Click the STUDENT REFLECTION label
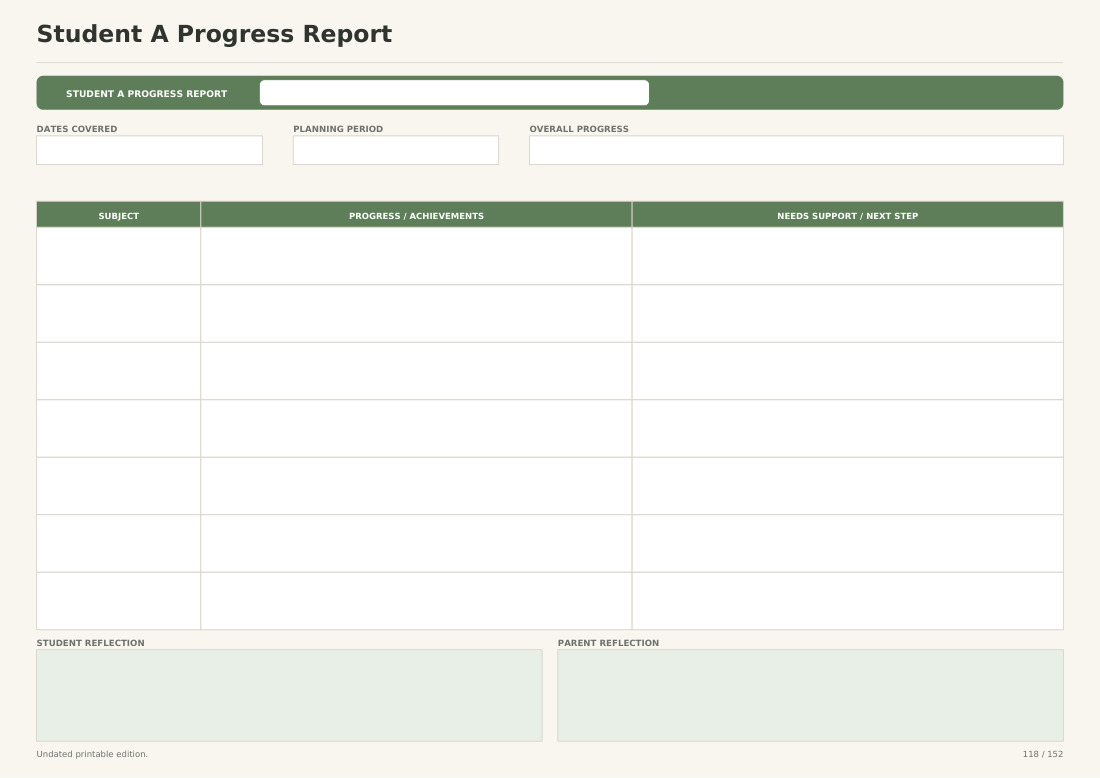Image resolution: width=1100 pixels, height=778 pixels. (x=90, y=643)
